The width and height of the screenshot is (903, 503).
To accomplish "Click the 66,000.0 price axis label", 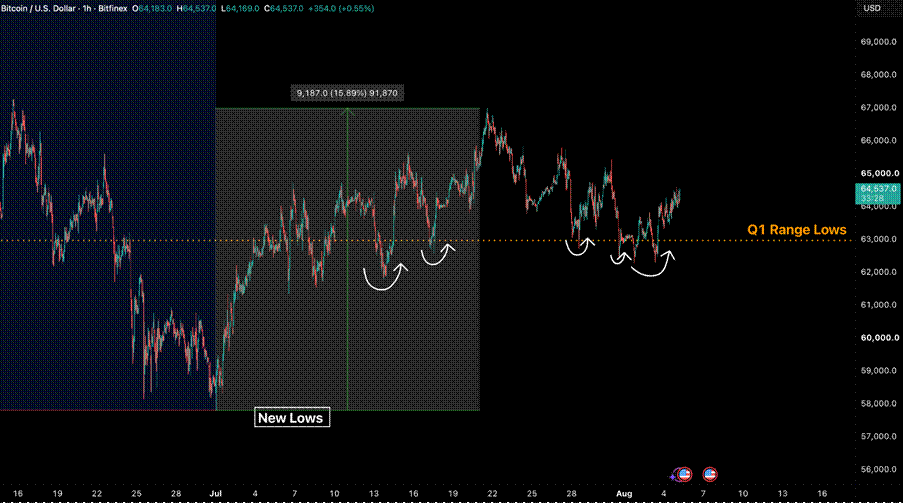I will (x=878, y=140).
